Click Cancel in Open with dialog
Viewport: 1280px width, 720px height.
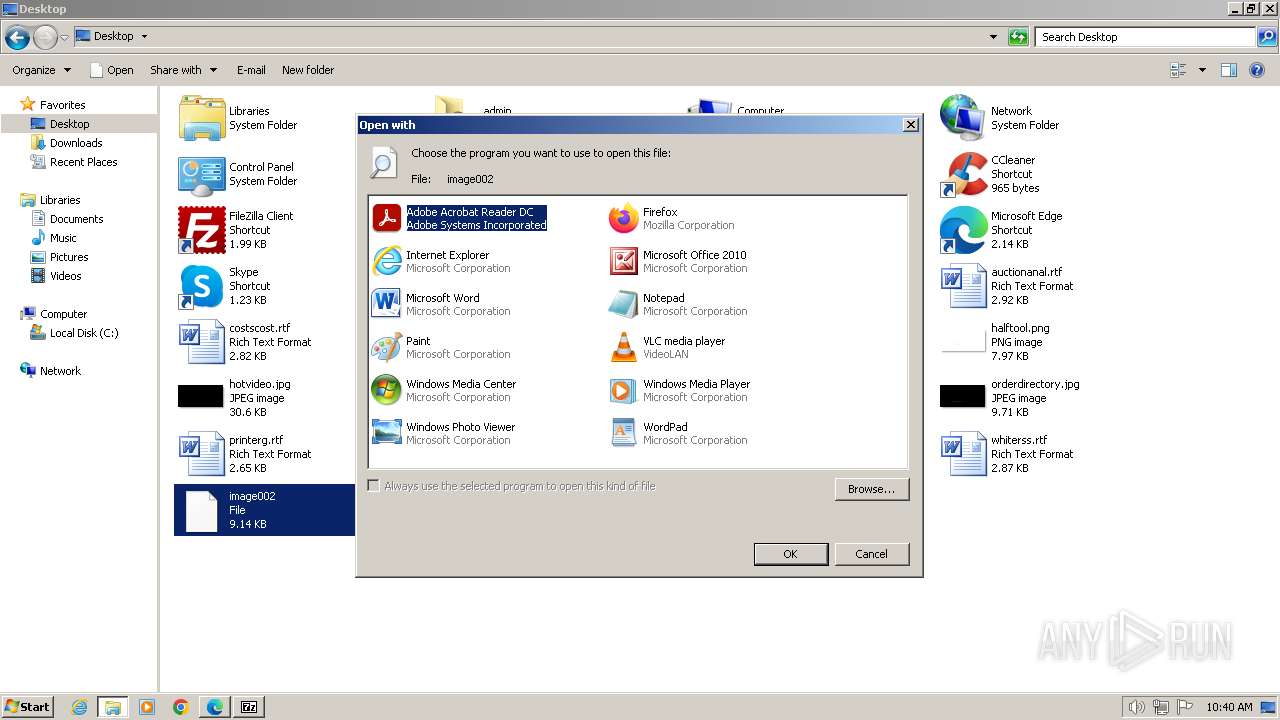(x=871, y=554)
